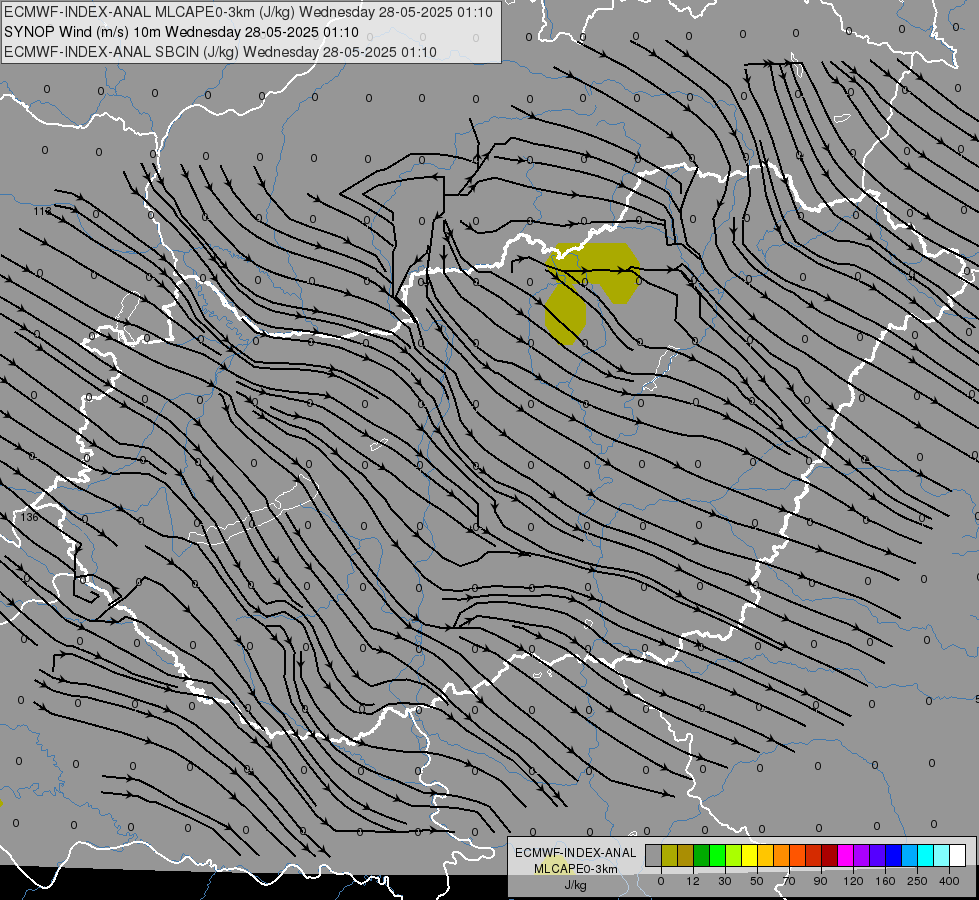Image resolution: width=979 pixels, height=900 pixels.
Task: Click the cyan legend swatch
Action: click(926, 855)
